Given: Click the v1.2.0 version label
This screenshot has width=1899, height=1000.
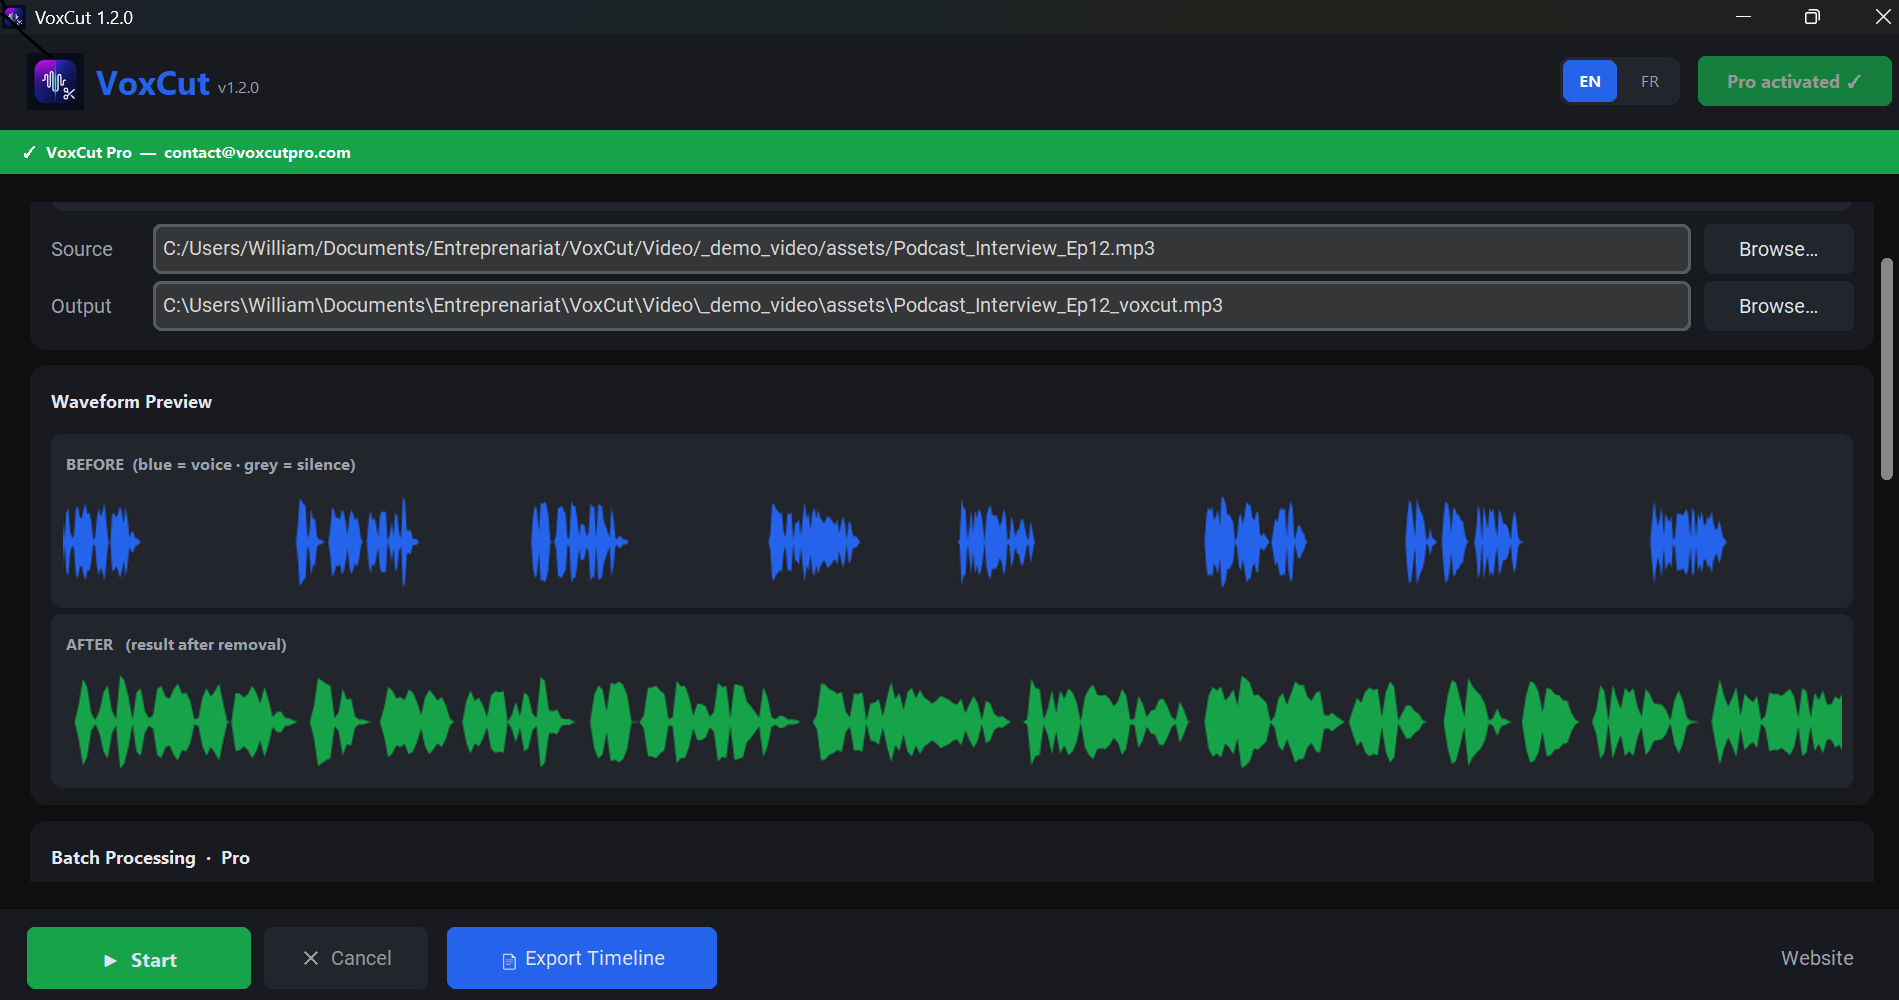Looking at the screenshot, I should click(238, 88).
